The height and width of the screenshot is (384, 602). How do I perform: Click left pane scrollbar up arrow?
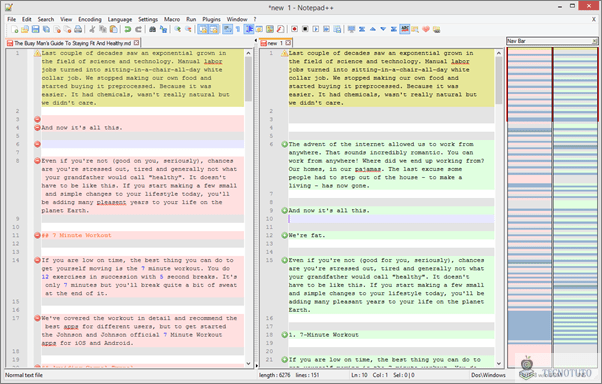coord(248,53)
